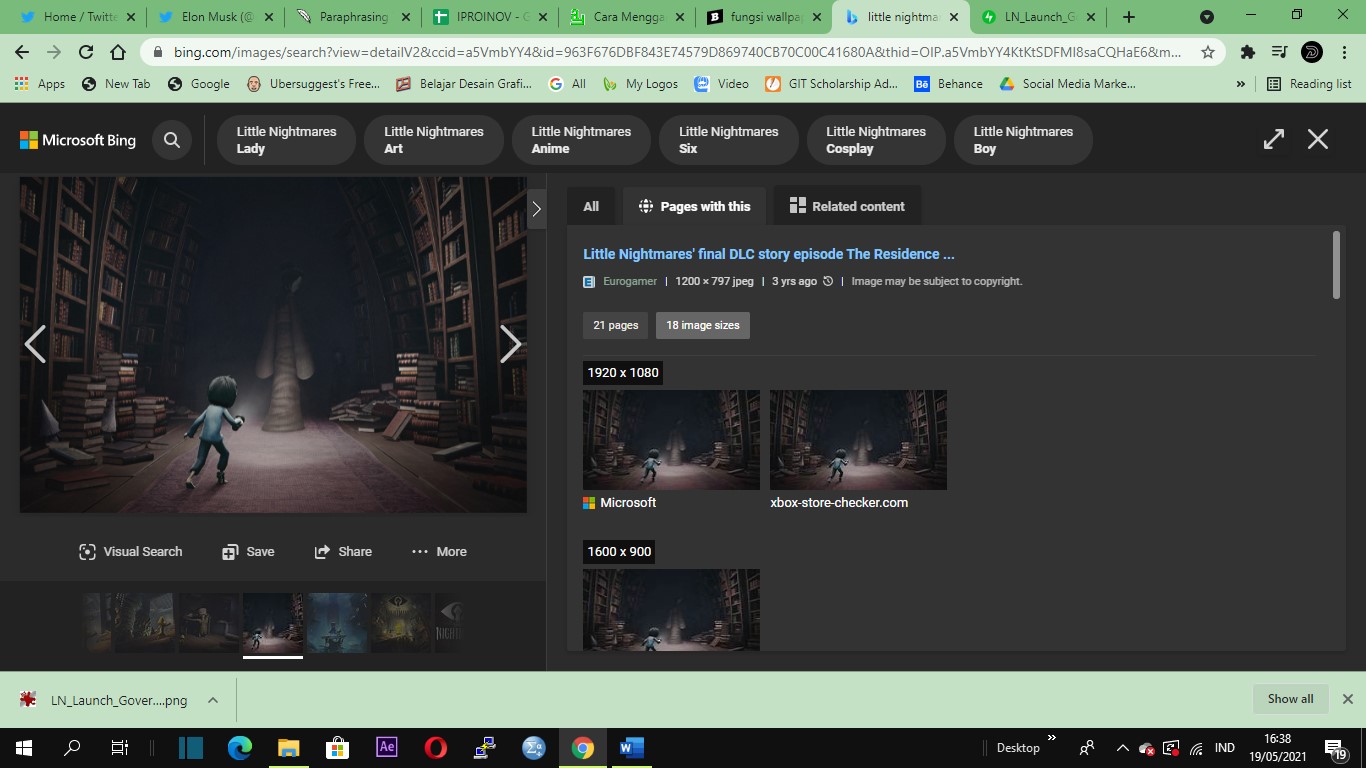Go to the browser home page
This screenshot has width=1366, height=768.
[x=118, y=52]
